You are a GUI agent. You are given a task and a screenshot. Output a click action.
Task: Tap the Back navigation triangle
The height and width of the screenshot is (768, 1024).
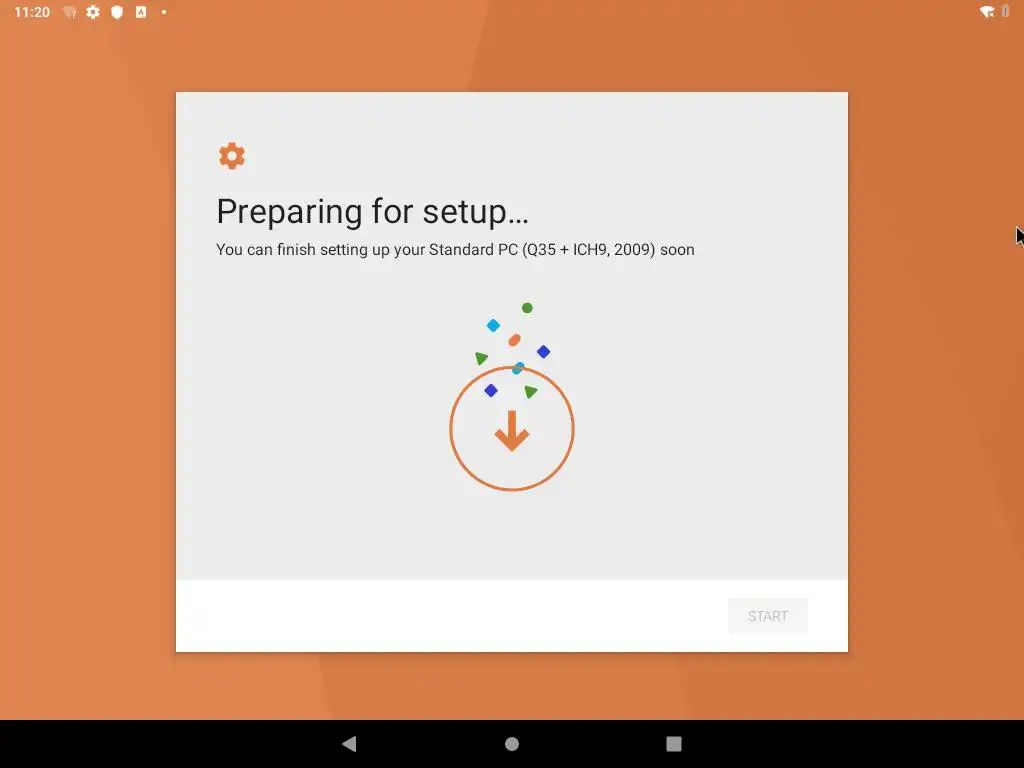pyautogui.click(x=349, y=743)
